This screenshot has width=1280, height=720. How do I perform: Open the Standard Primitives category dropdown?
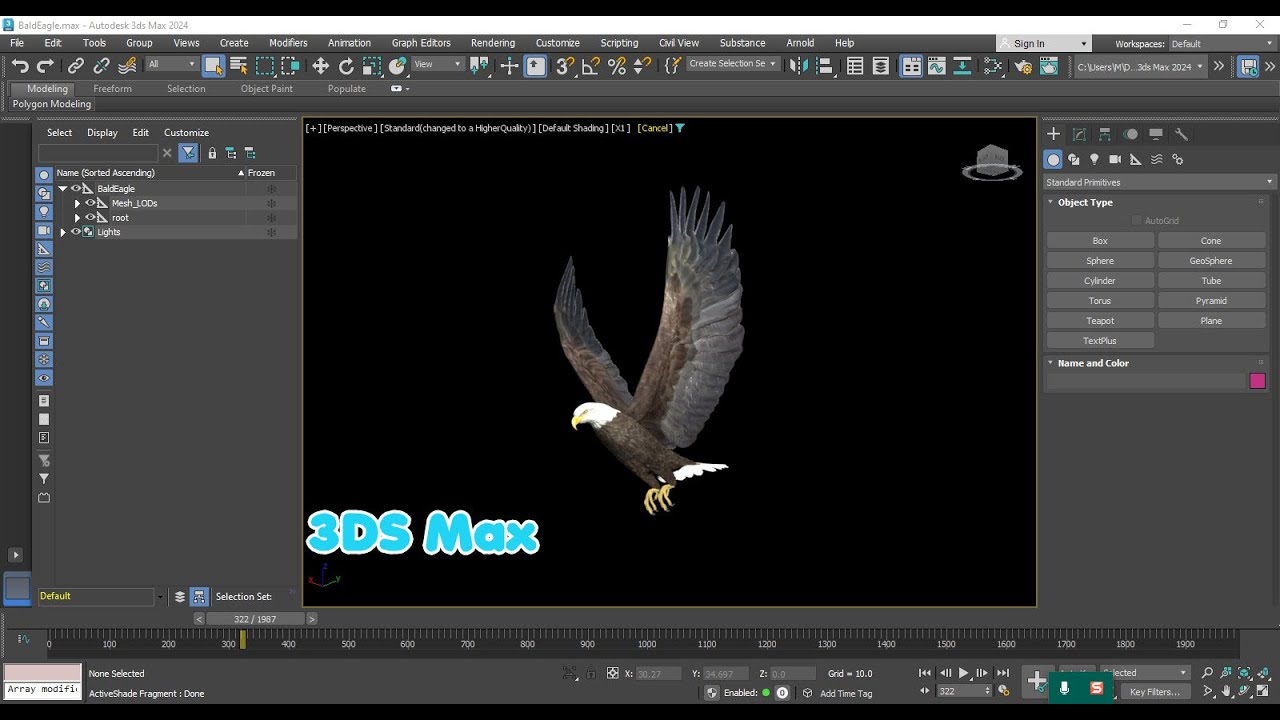coord(1160,182)
